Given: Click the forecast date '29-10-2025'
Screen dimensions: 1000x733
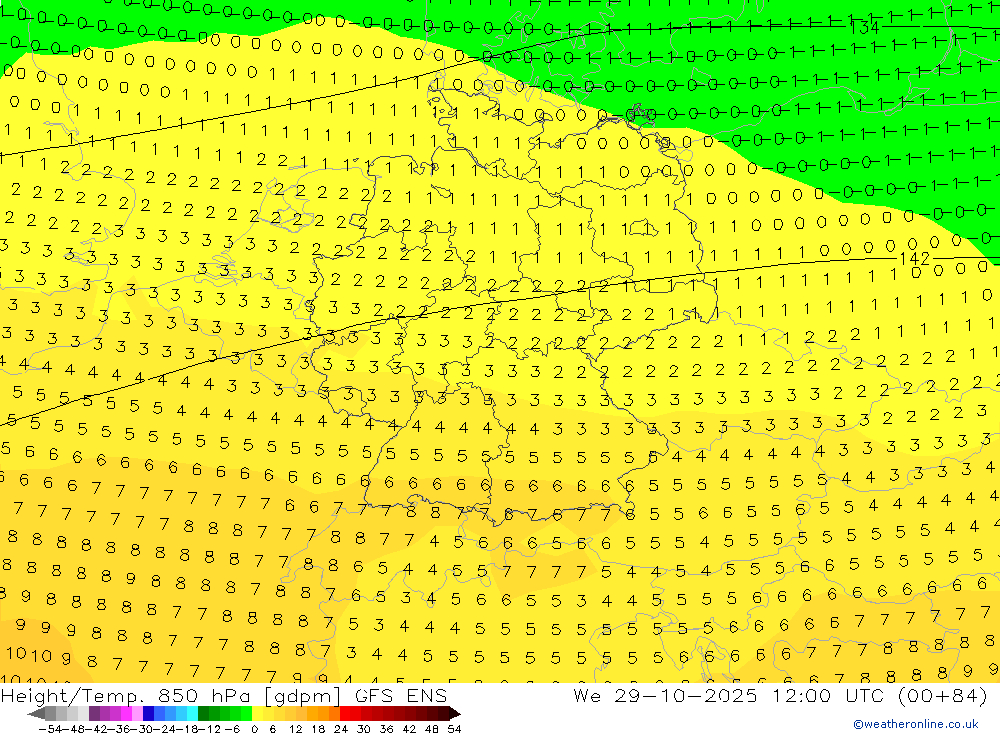Looking at the screenshot, I should pos(686,696).
